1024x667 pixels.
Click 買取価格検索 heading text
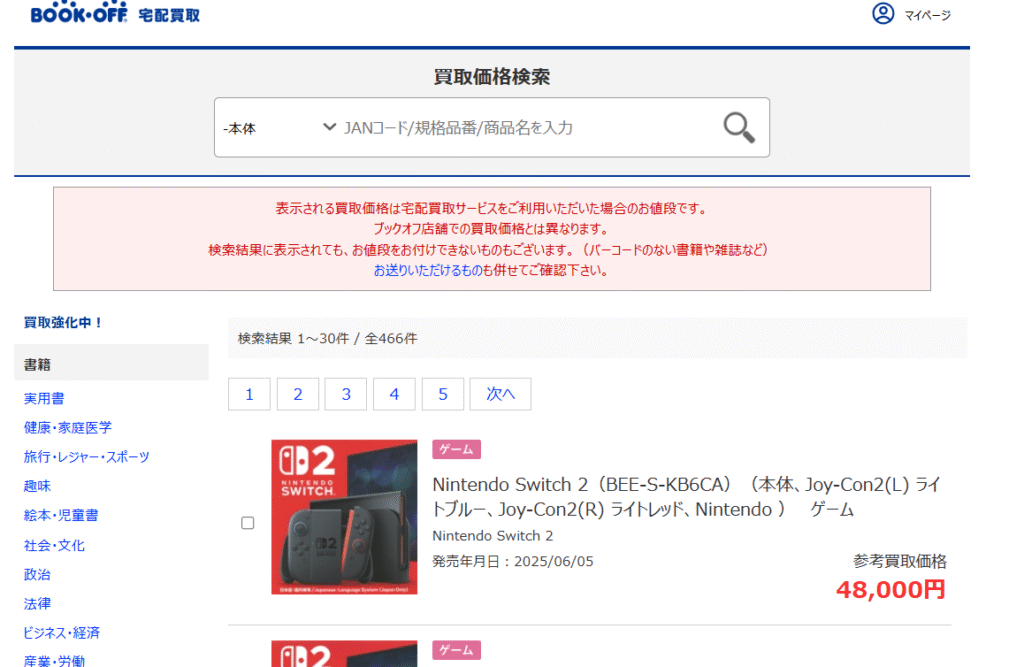(x=492, y=77)
